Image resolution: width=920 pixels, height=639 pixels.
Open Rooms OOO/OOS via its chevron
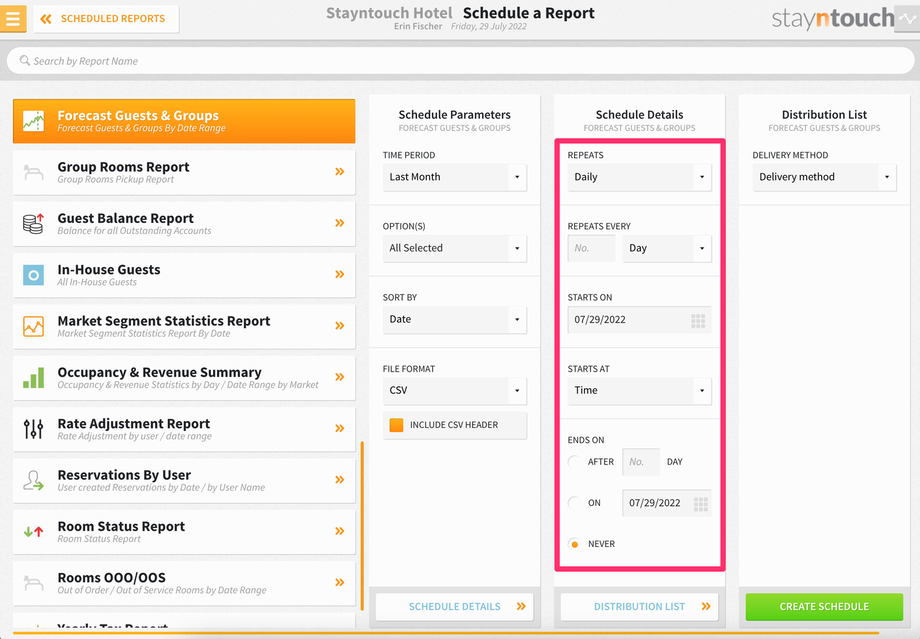(340, 582)
